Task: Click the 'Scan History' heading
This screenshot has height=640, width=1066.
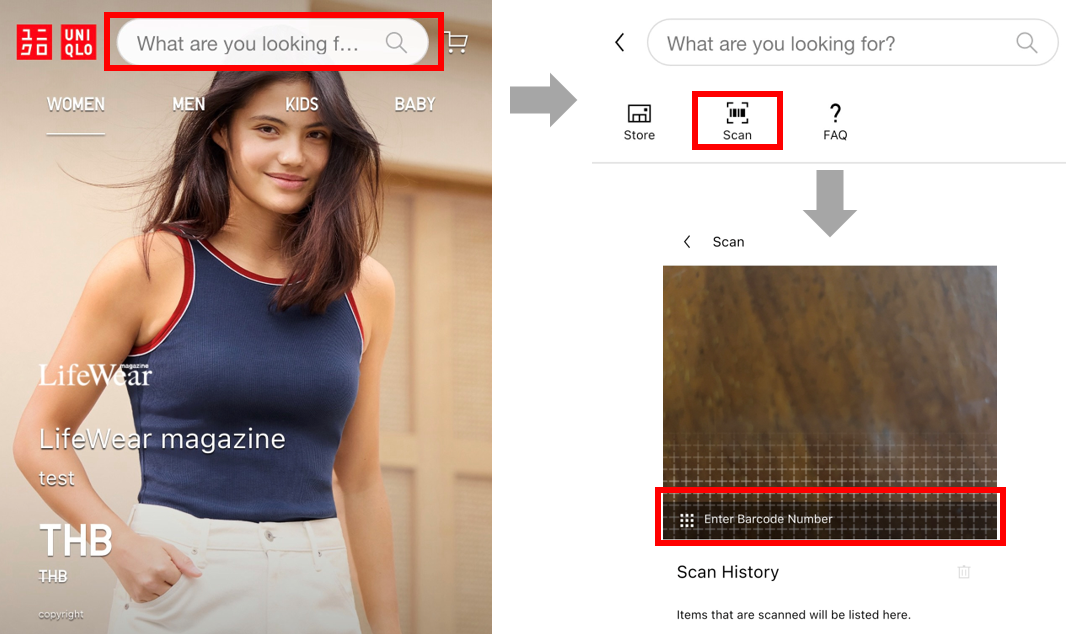Action: coord(727,572)
